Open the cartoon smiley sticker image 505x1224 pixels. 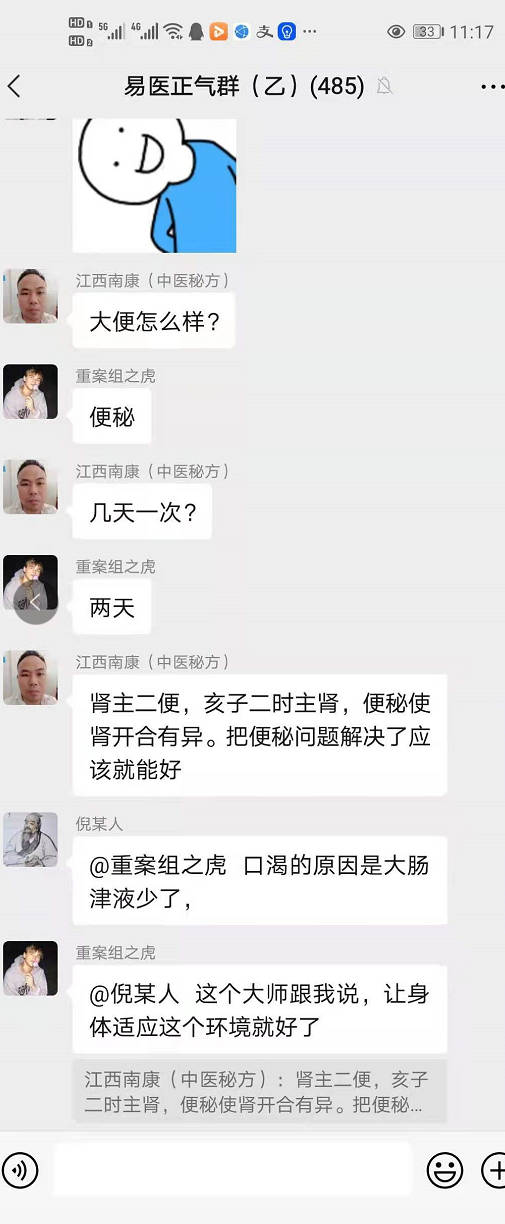(155, 185)
